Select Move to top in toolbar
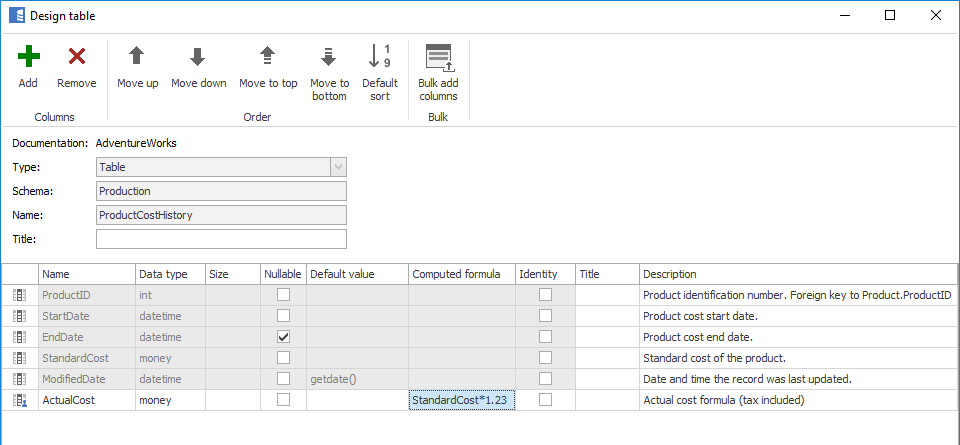This screenshot has height=445, width=960. [x=268, y=58]
